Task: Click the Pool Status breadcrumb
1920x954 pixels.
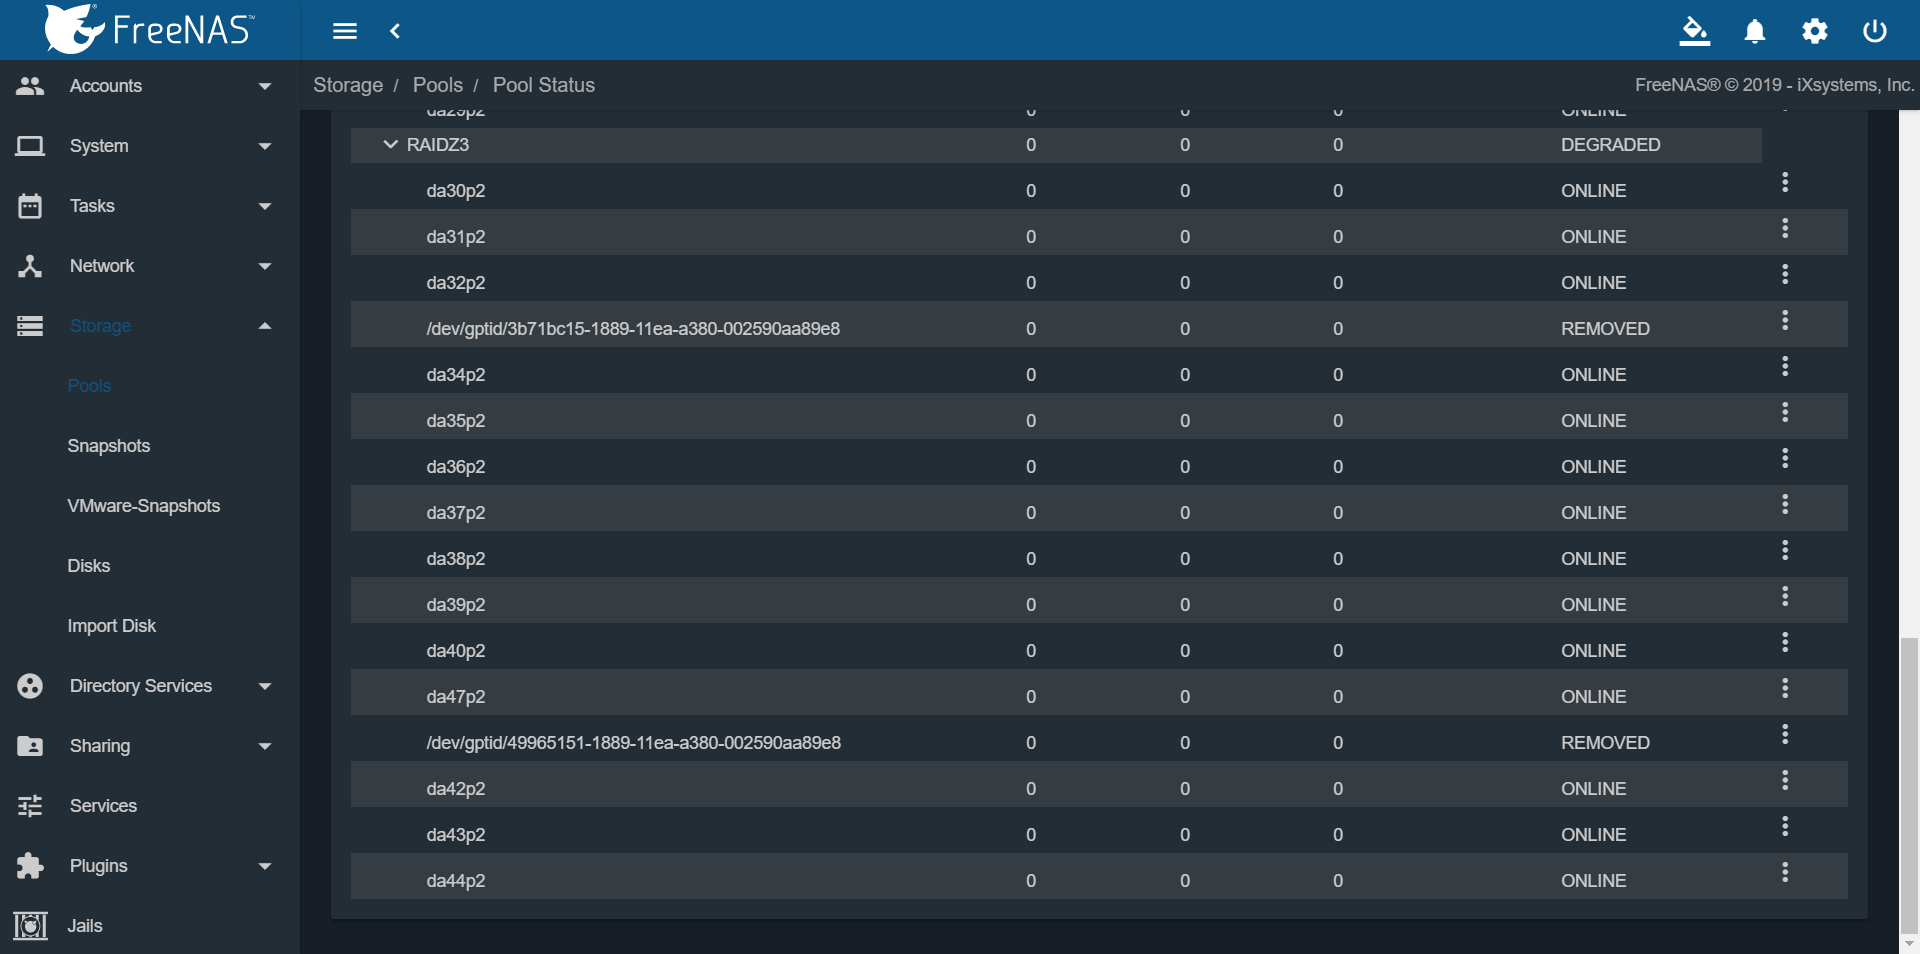Action: click(544, 85)
